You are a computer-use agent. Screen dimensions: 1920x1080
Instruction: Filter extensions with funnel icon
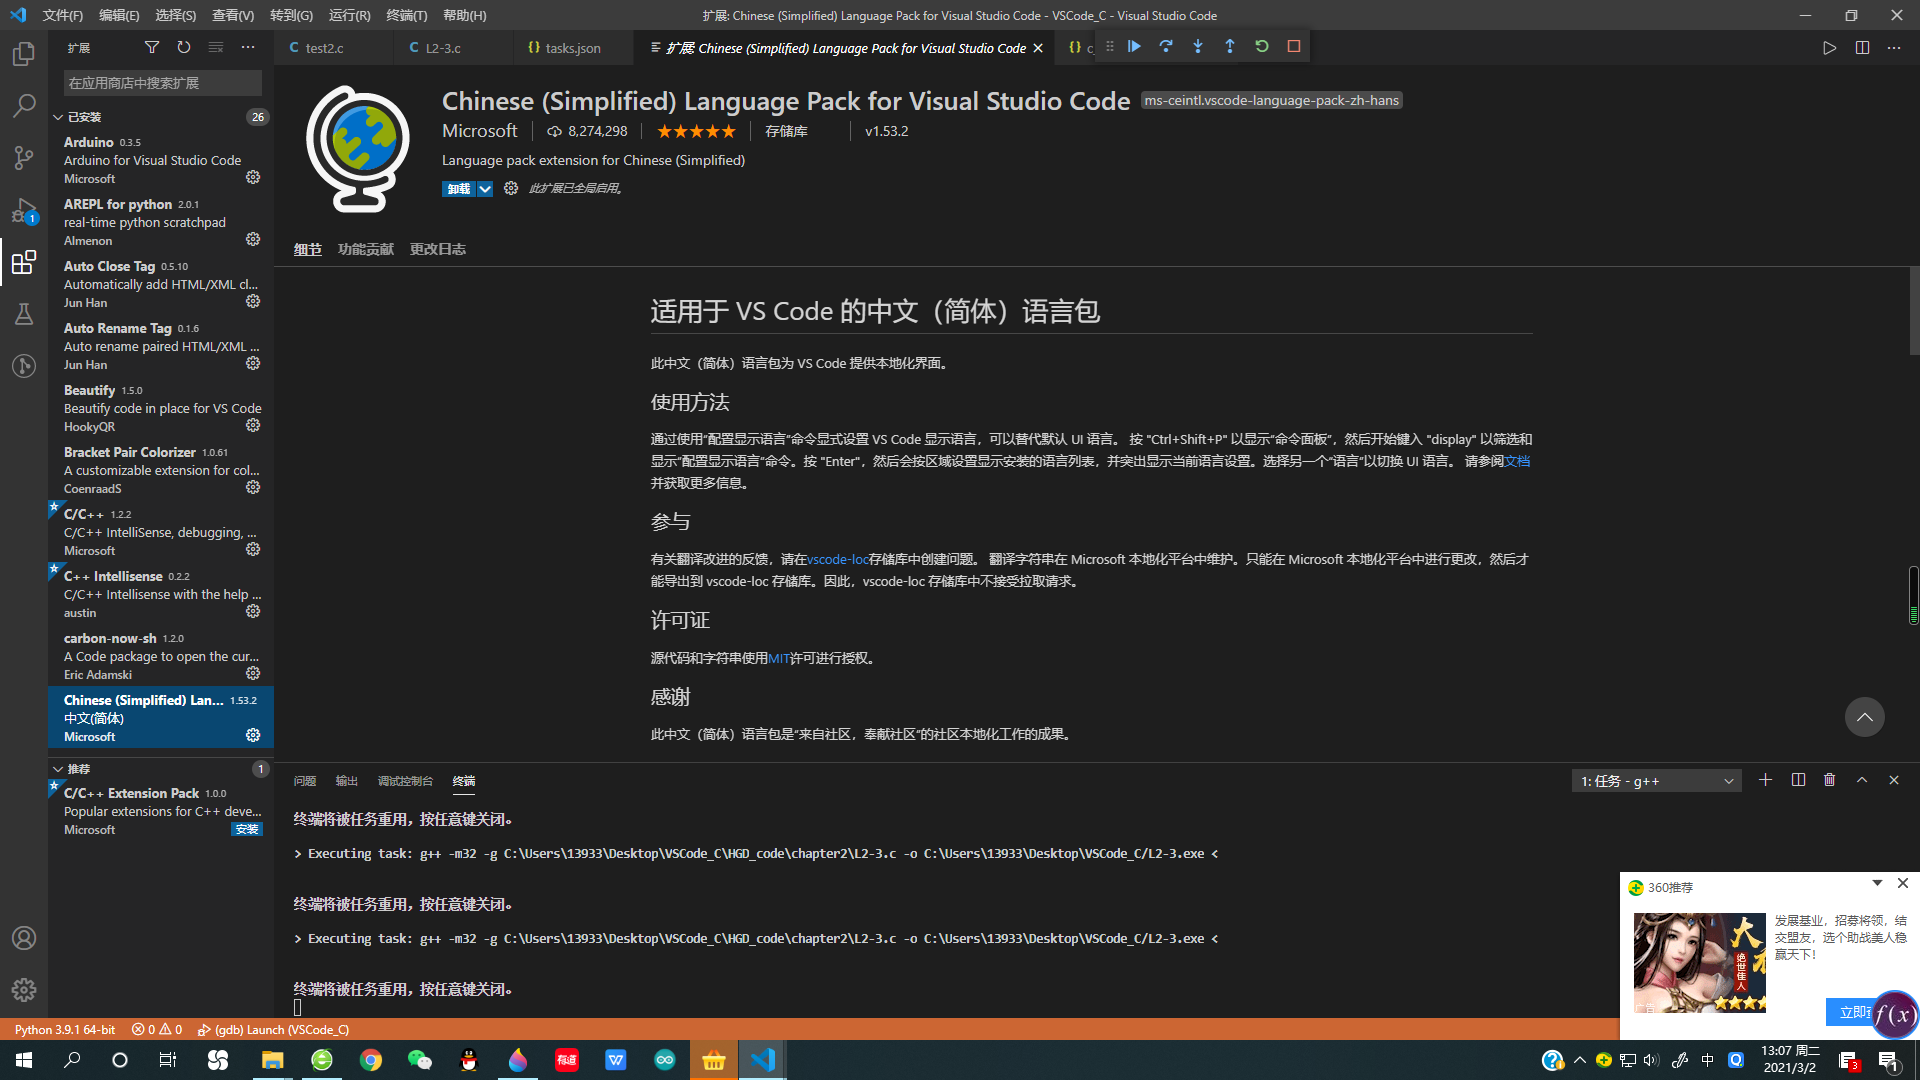152,47
